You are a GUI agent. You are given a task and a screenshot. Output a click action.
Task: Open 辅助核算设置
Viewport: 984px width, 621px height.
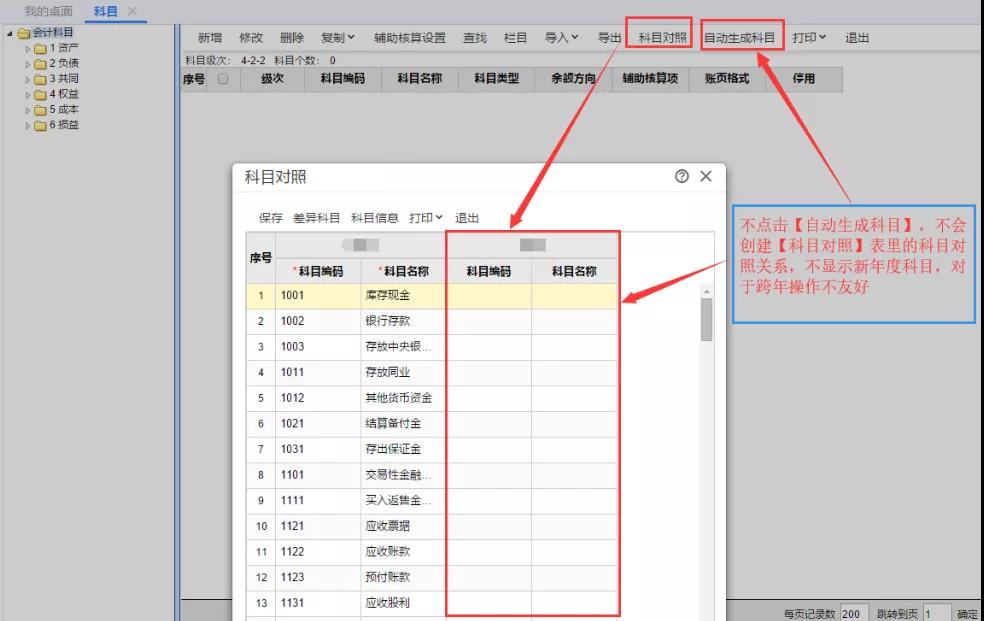(x=410, y=38)
